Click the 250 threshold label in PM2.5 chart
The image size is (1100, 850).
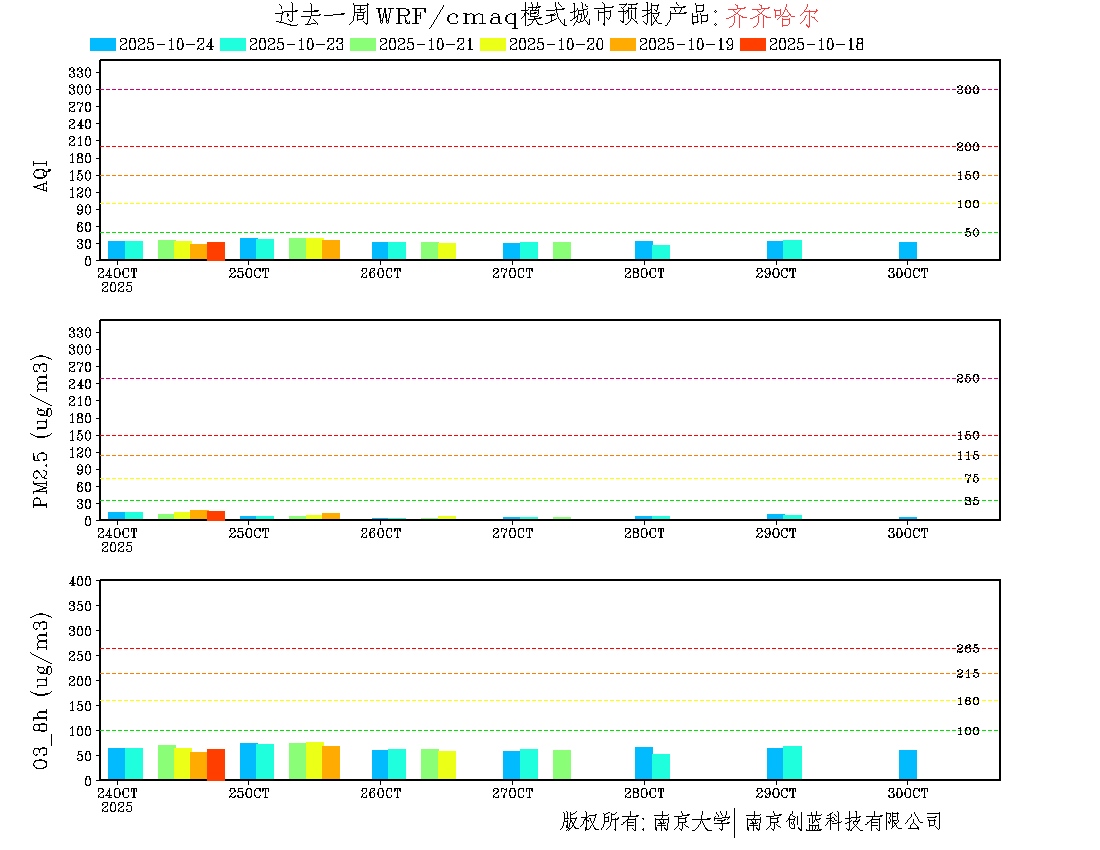pyautogui.click(x=967, y=379)
